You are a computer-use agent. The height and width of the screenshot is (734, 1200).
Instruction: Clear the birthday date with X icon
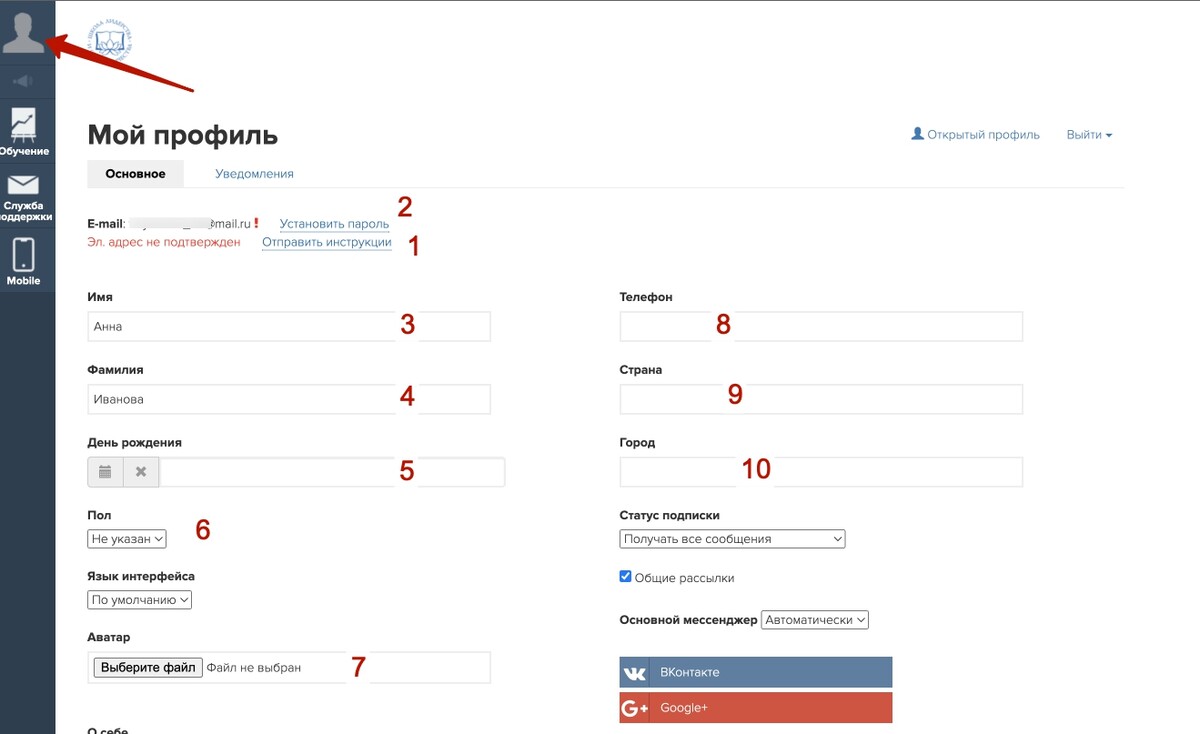pyautogui.click(x=141, y=472)
